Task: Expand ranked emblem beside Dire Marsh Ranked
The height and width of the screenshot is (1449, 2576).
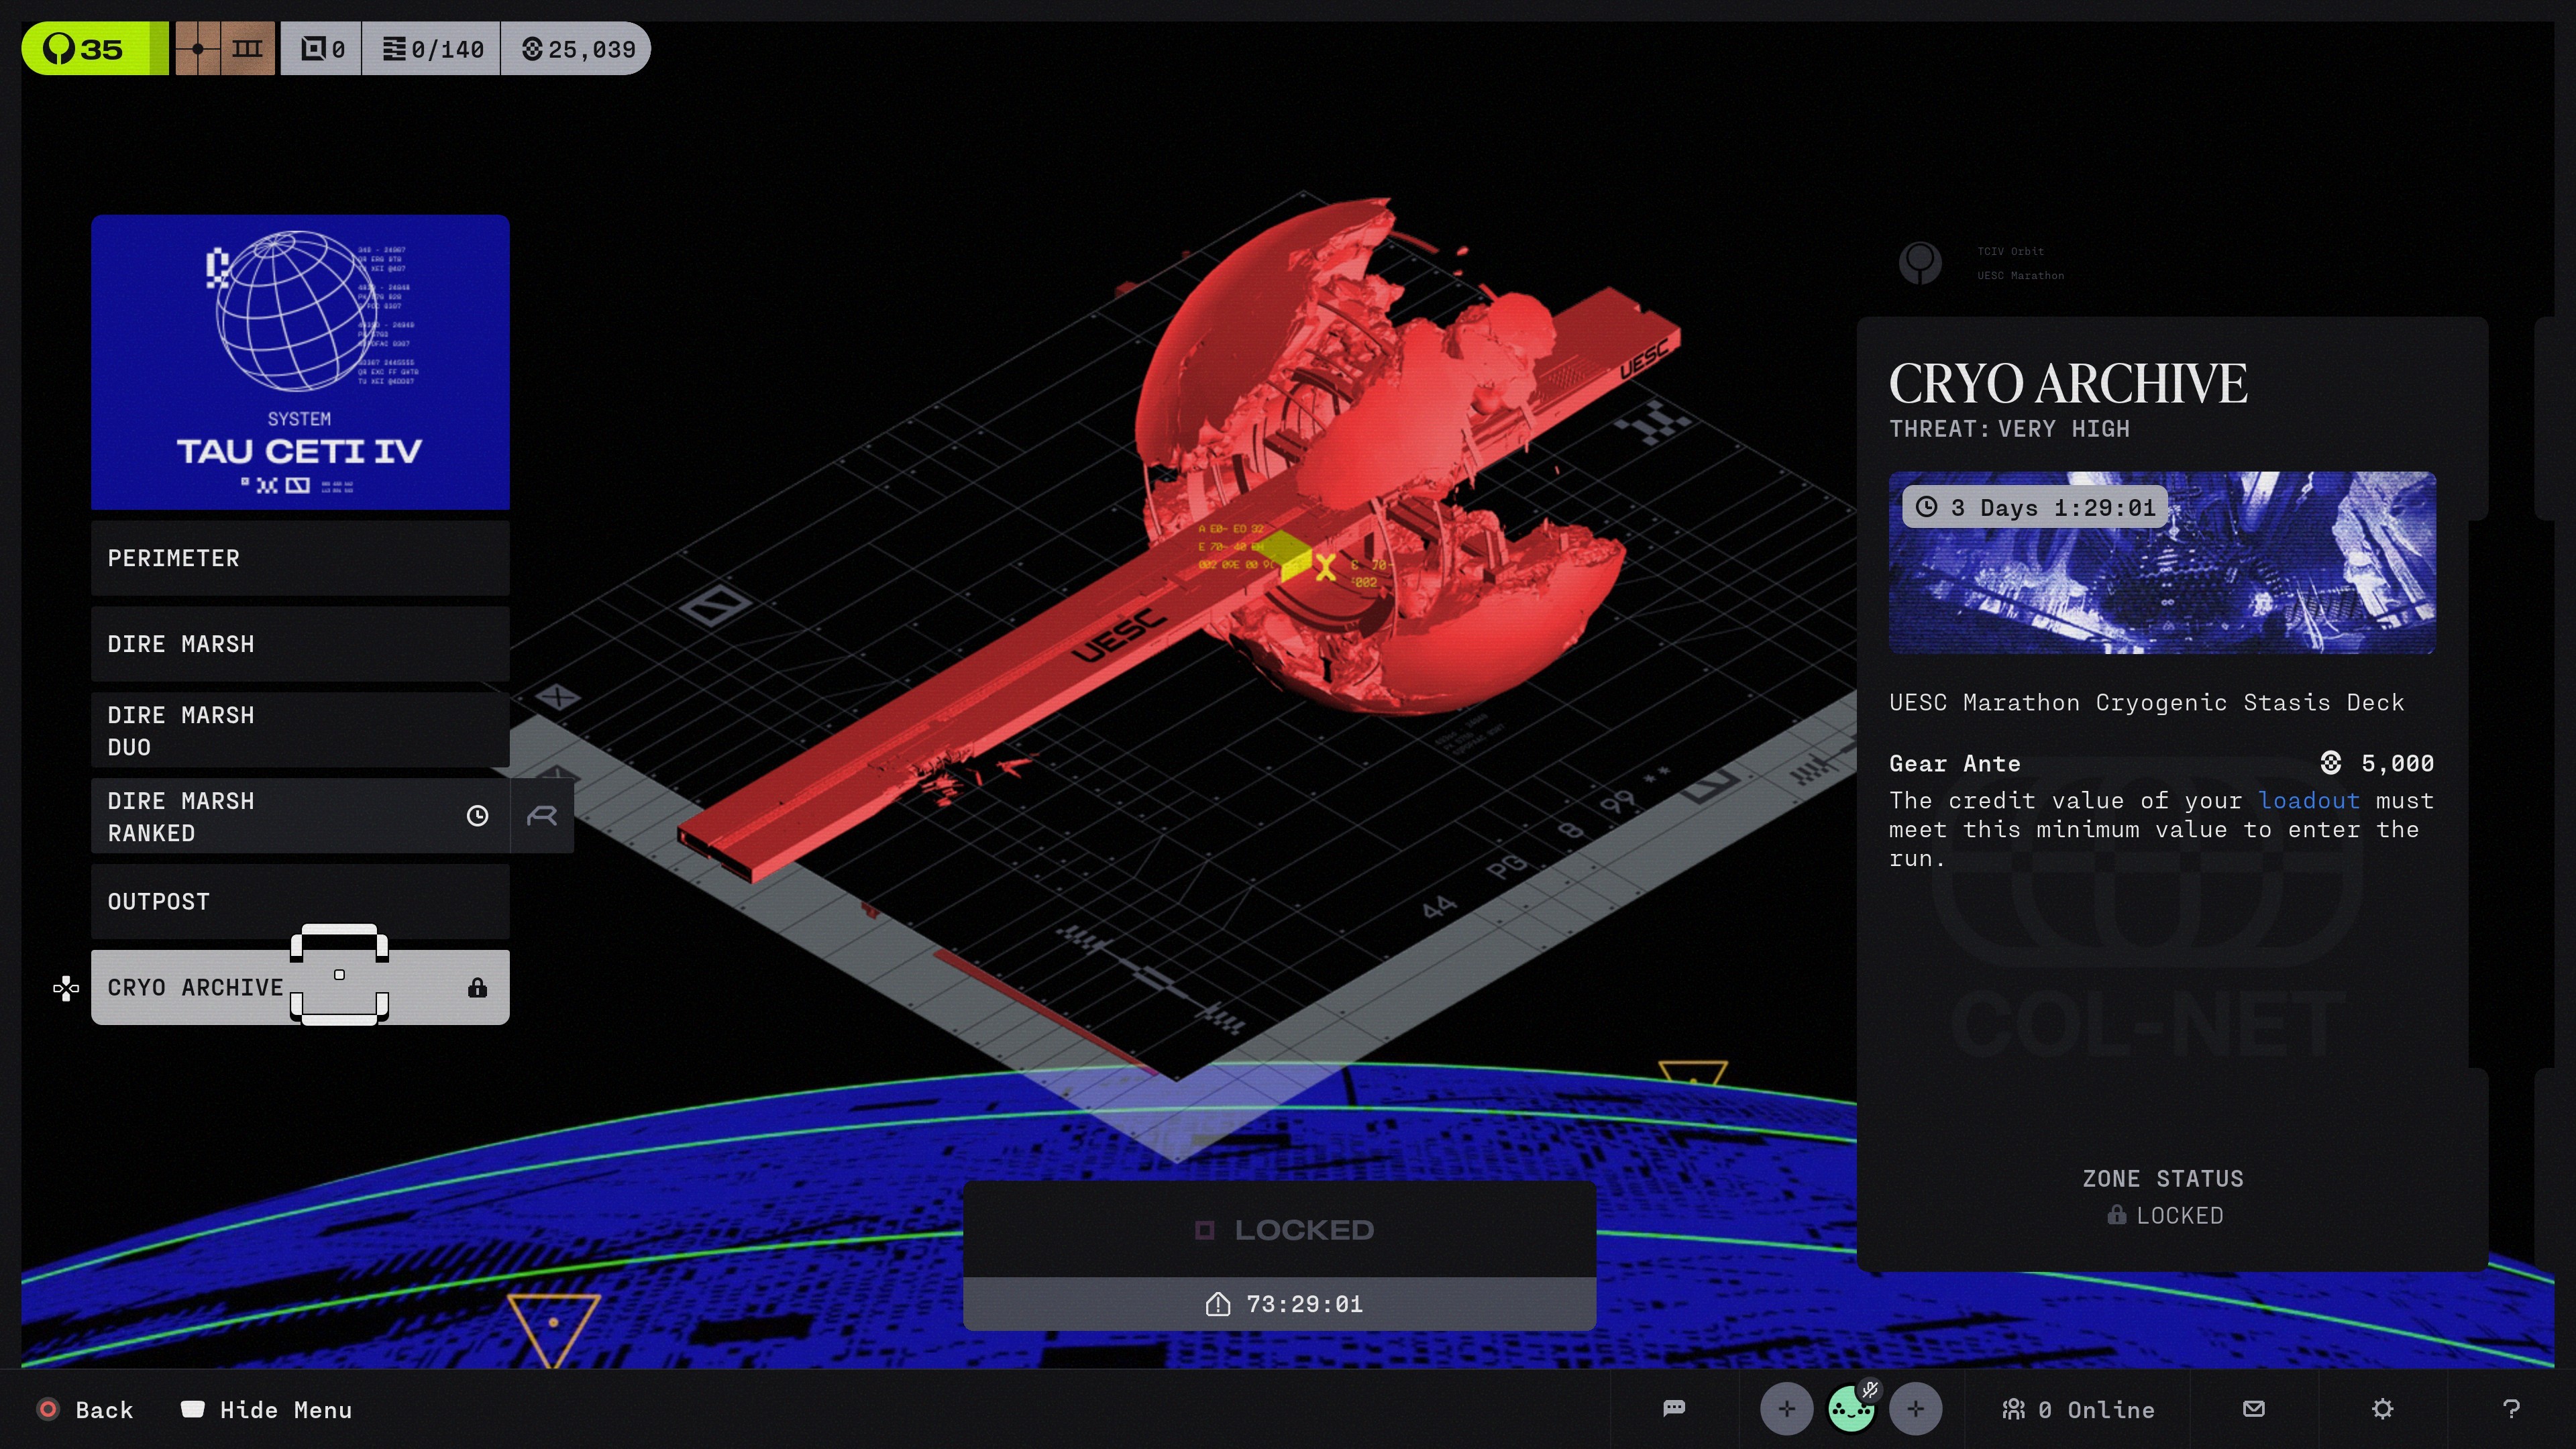Action: click(x=541, y=816)
